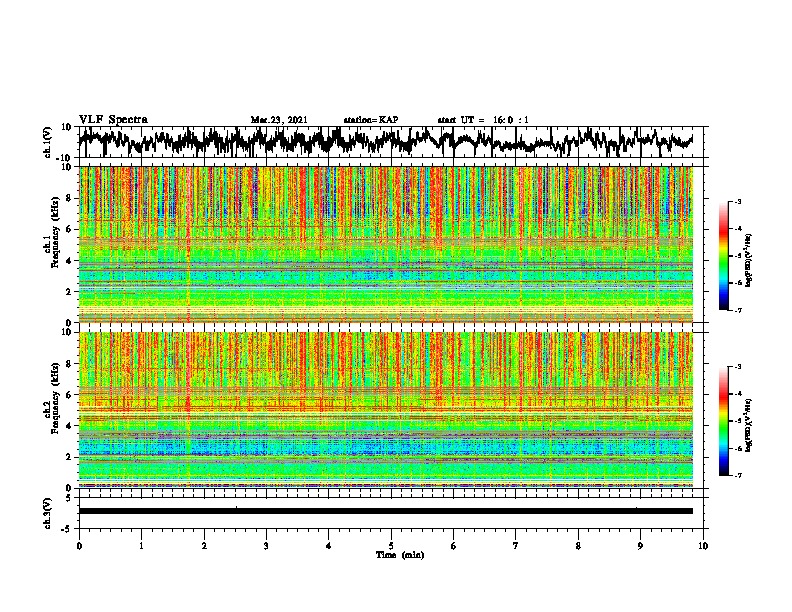The image size is (792, 612).
Task: Click the 'ch.3(V)' axis label
Action: 48,513
